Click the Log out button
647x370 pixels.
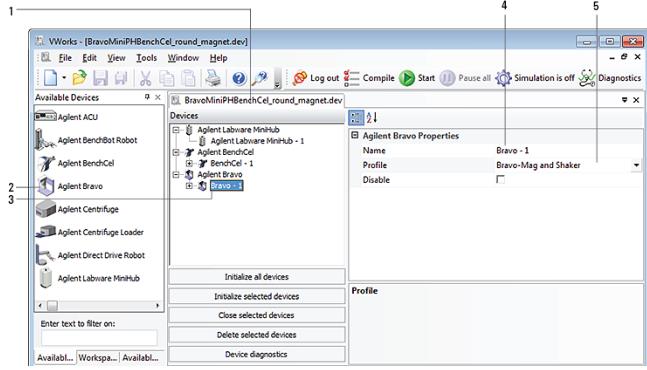click(316, 78)
